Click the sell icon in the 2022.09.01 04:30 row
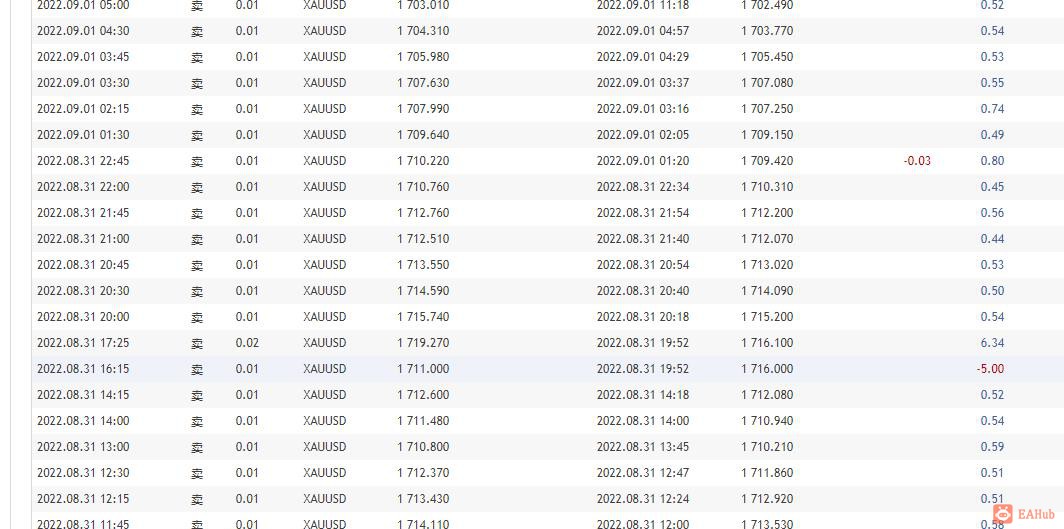This screenshot has width=1064, height=529. (197, 32)
